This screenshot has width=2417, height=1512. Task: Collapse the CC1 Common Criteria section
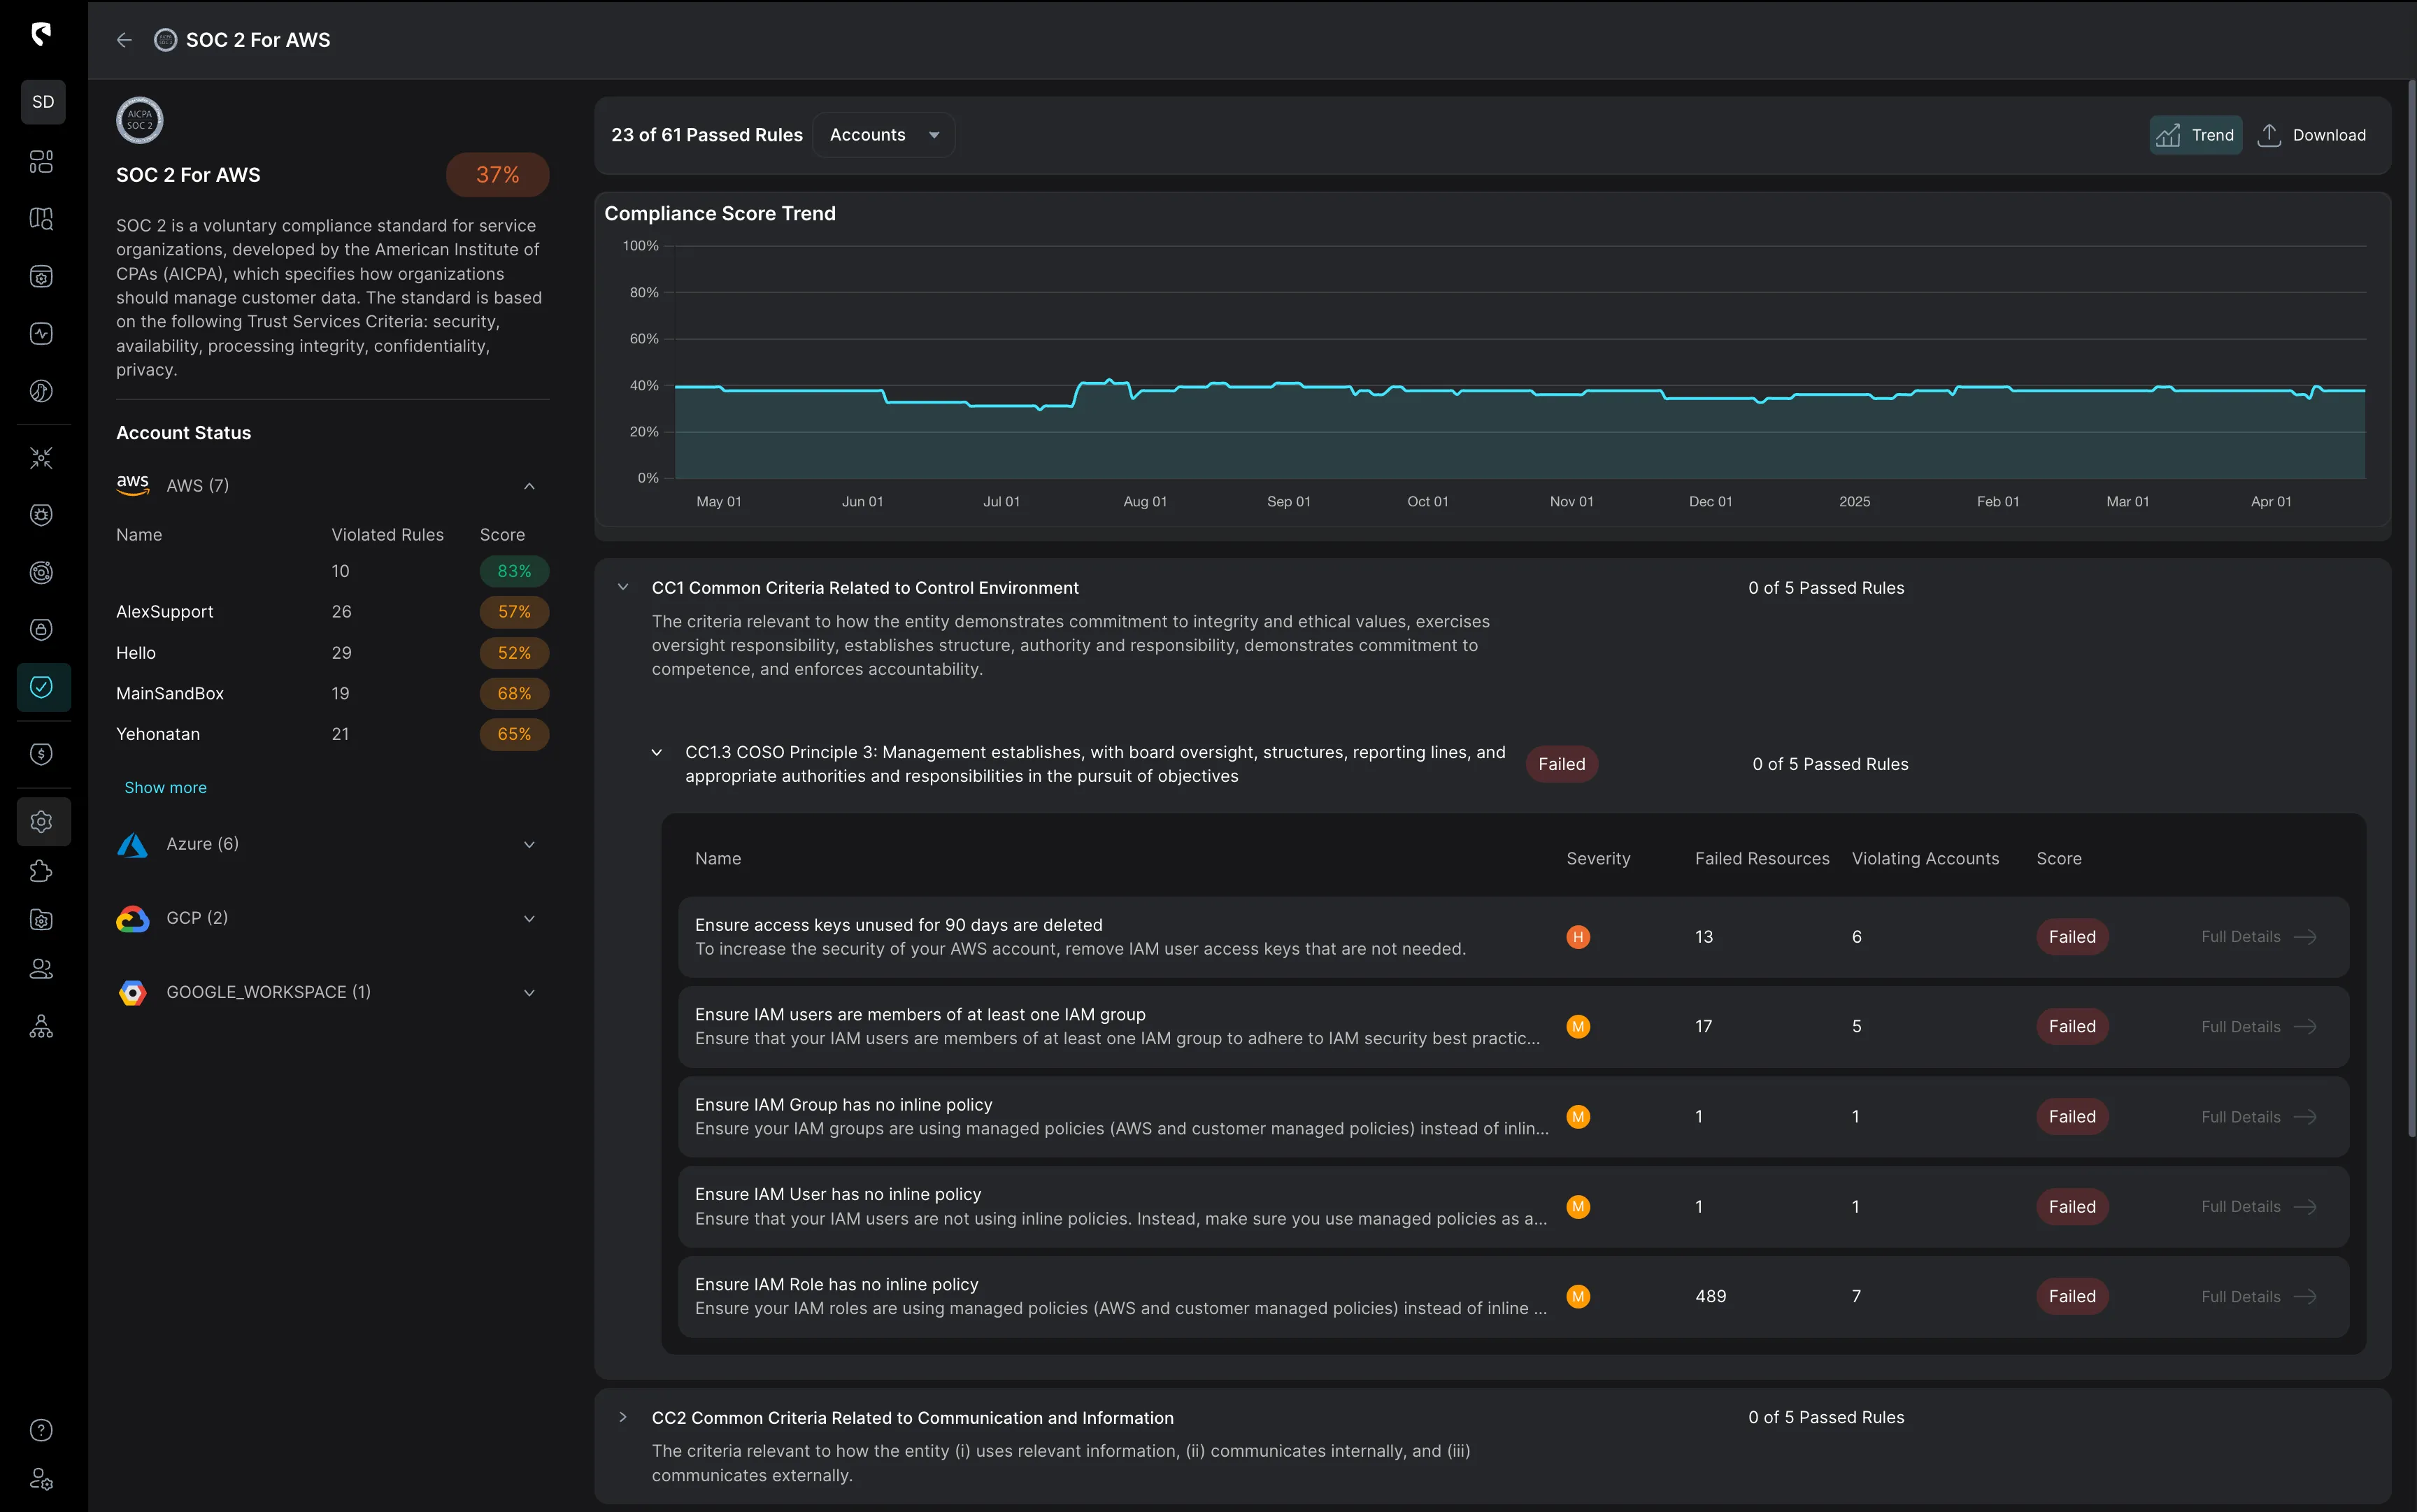(623, 588)
